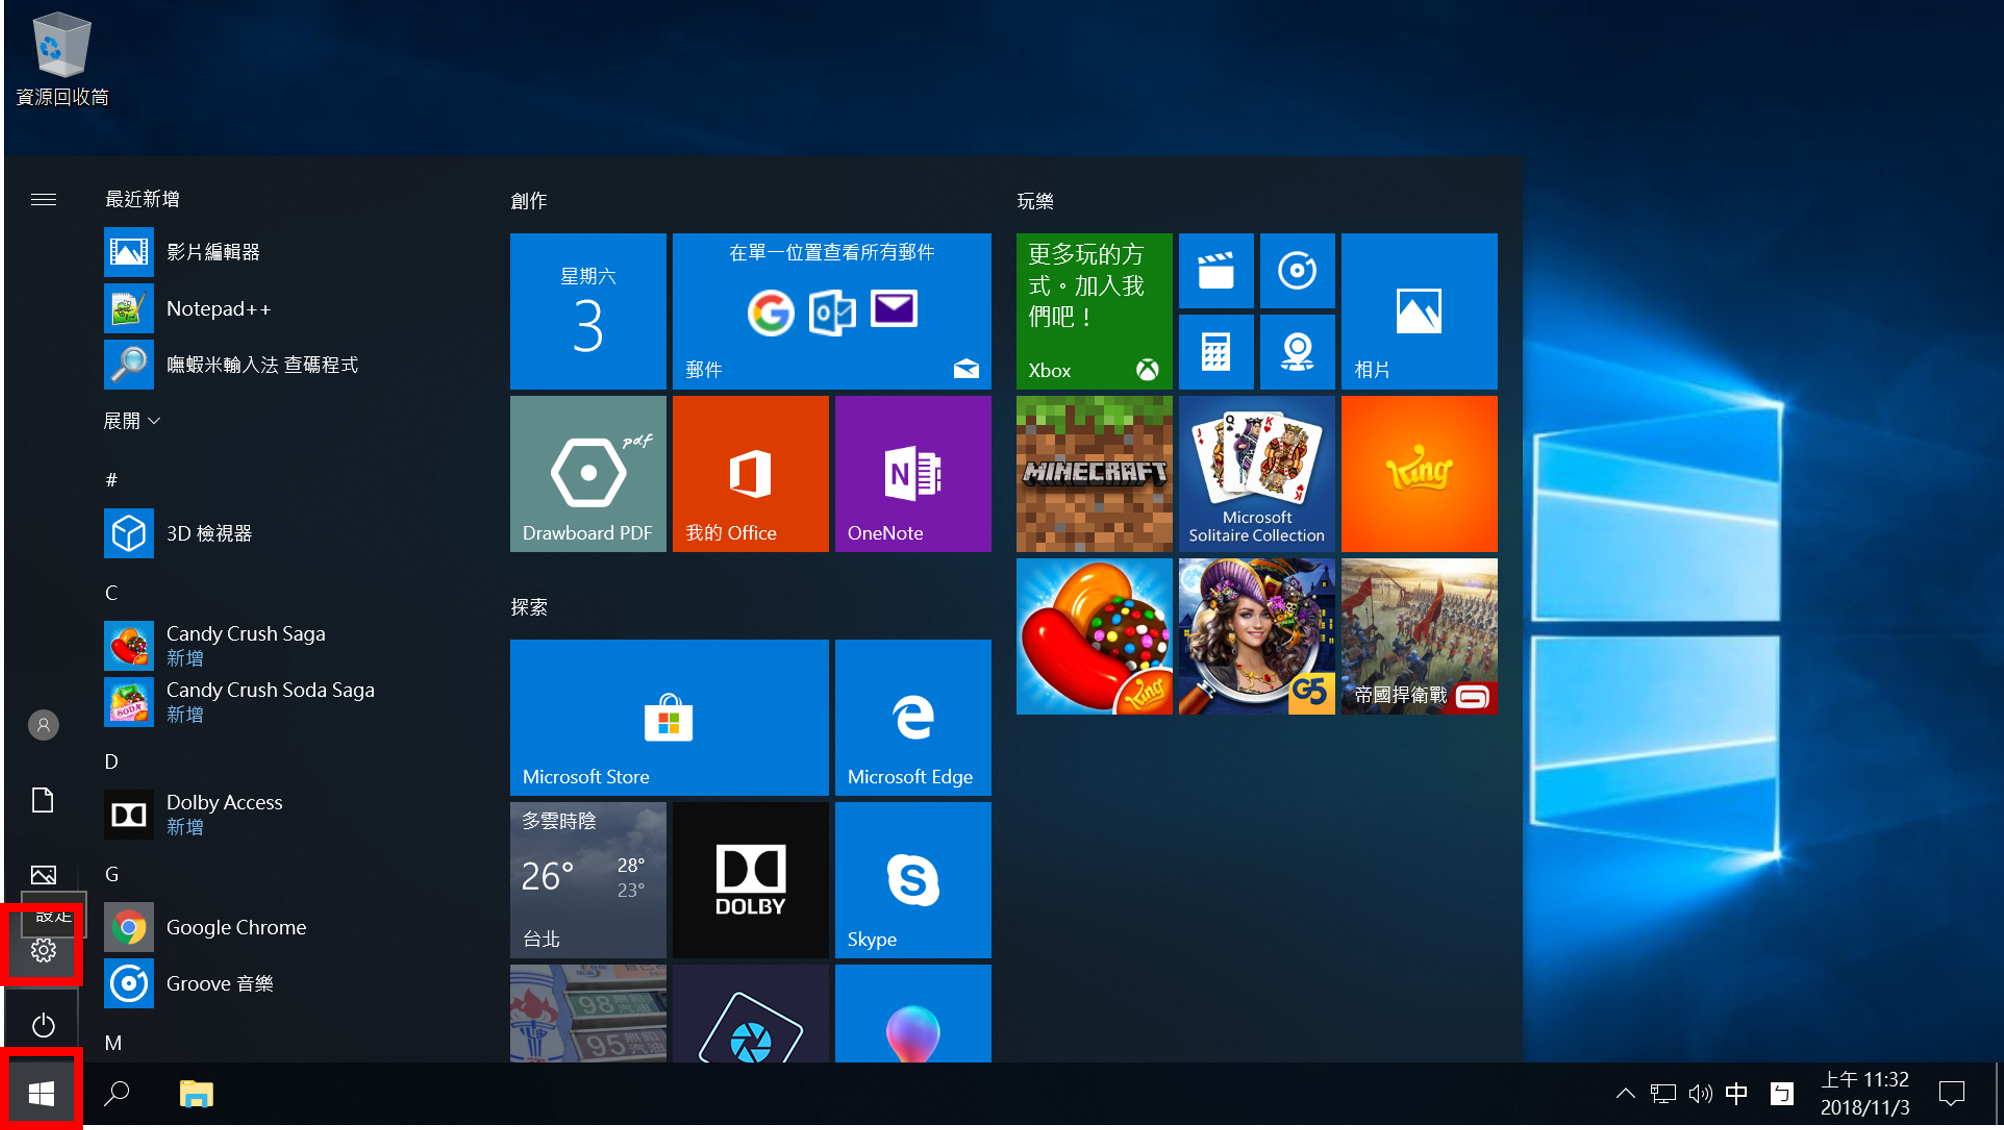Open the Action Center notification button
Image resolution: width=2004 pixels, height=1130 pixels.
tap(1951, 1094)
